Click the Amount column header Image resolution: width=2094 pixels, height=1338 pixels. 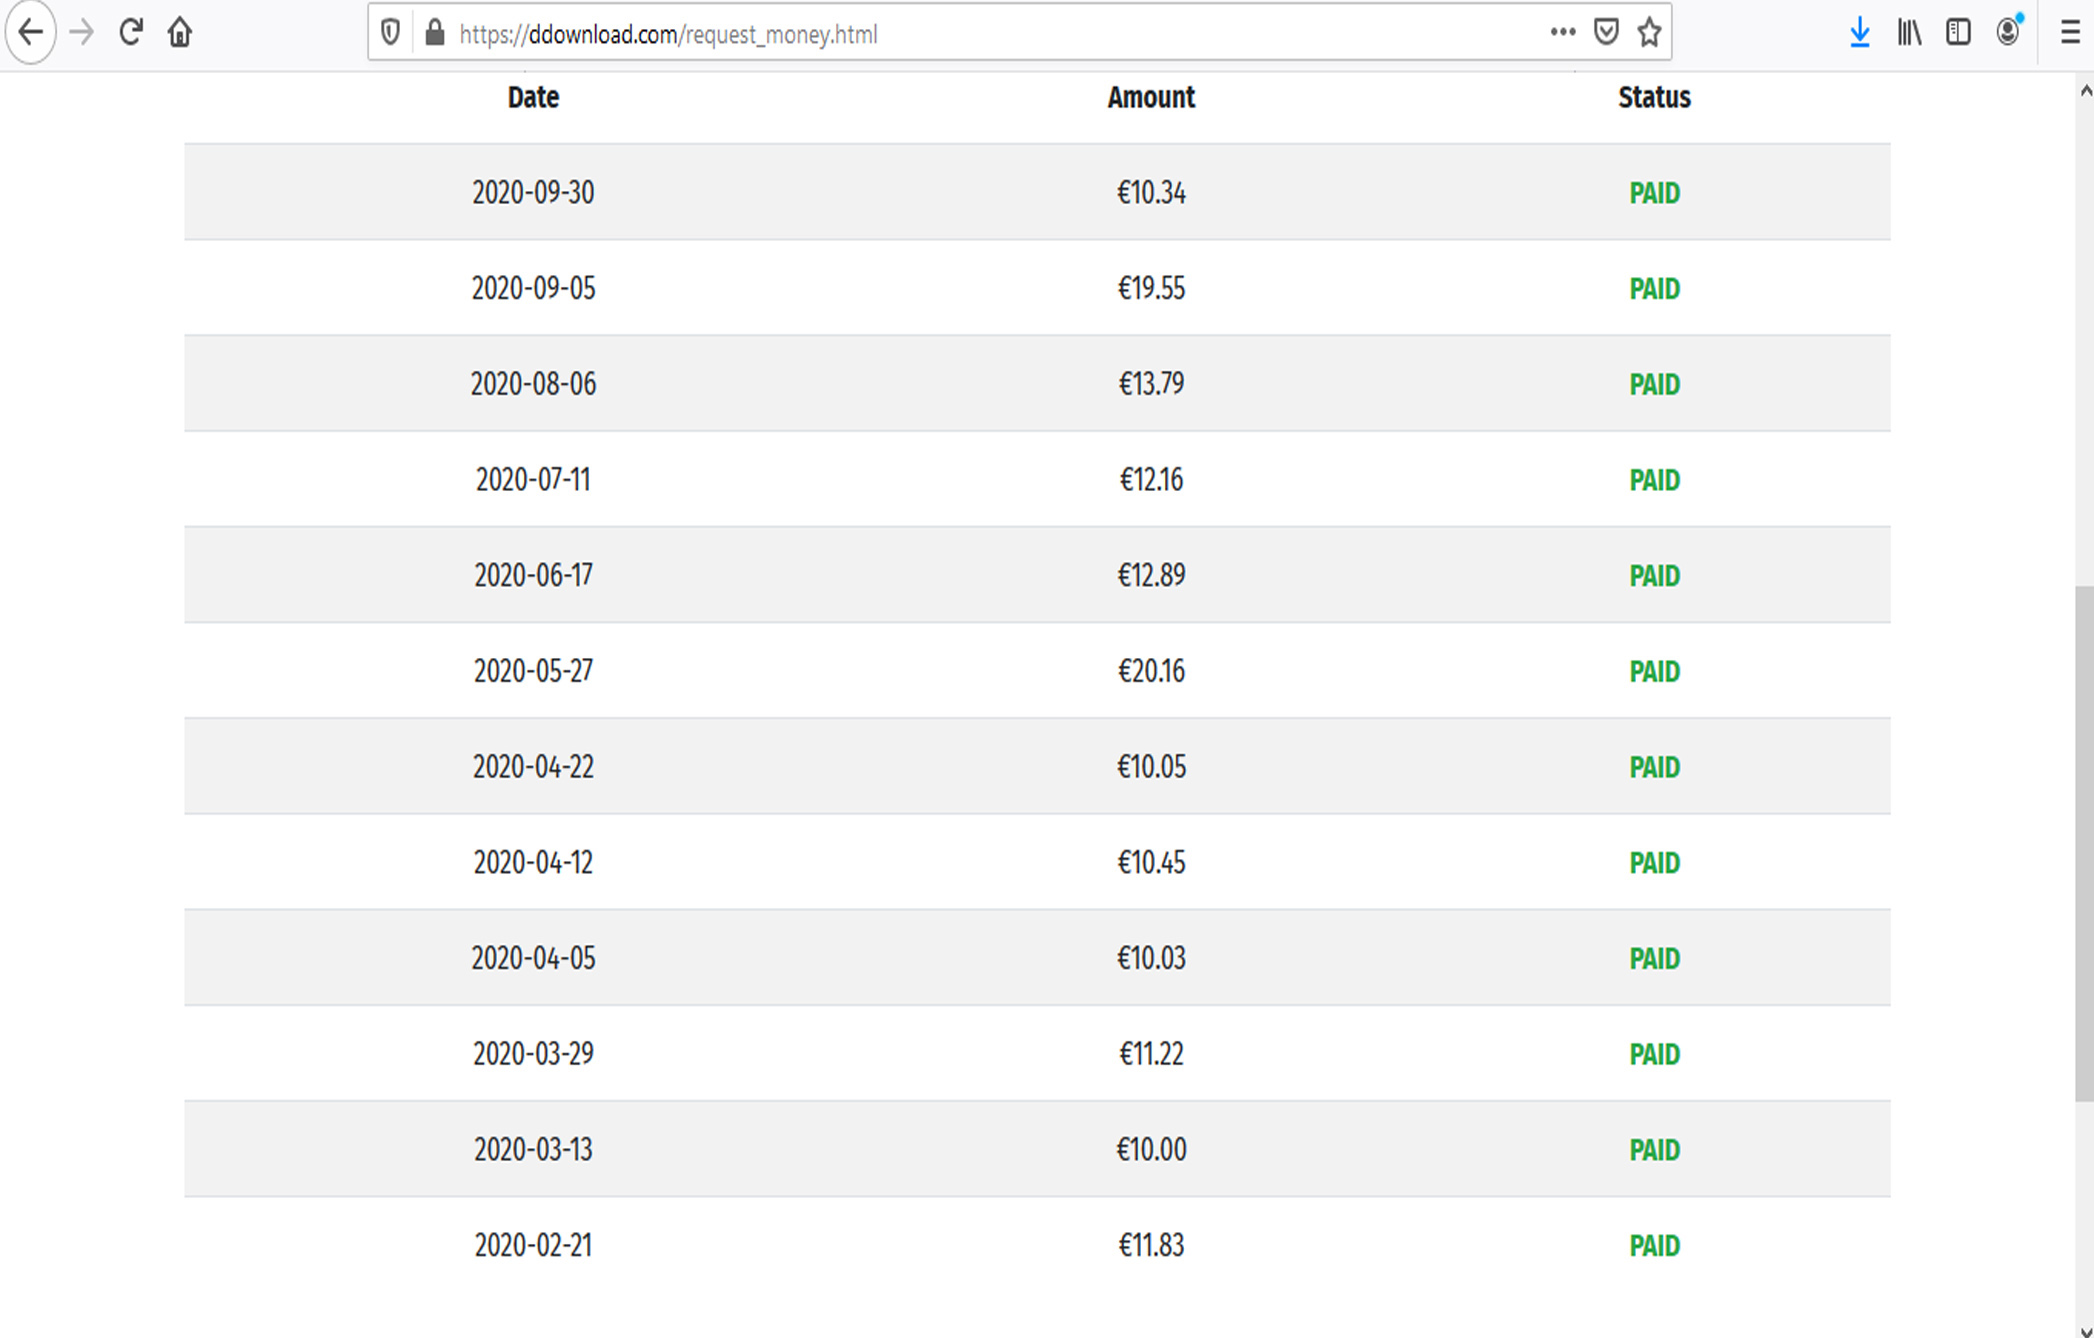pyautogui.click(x=1151, y=97)
